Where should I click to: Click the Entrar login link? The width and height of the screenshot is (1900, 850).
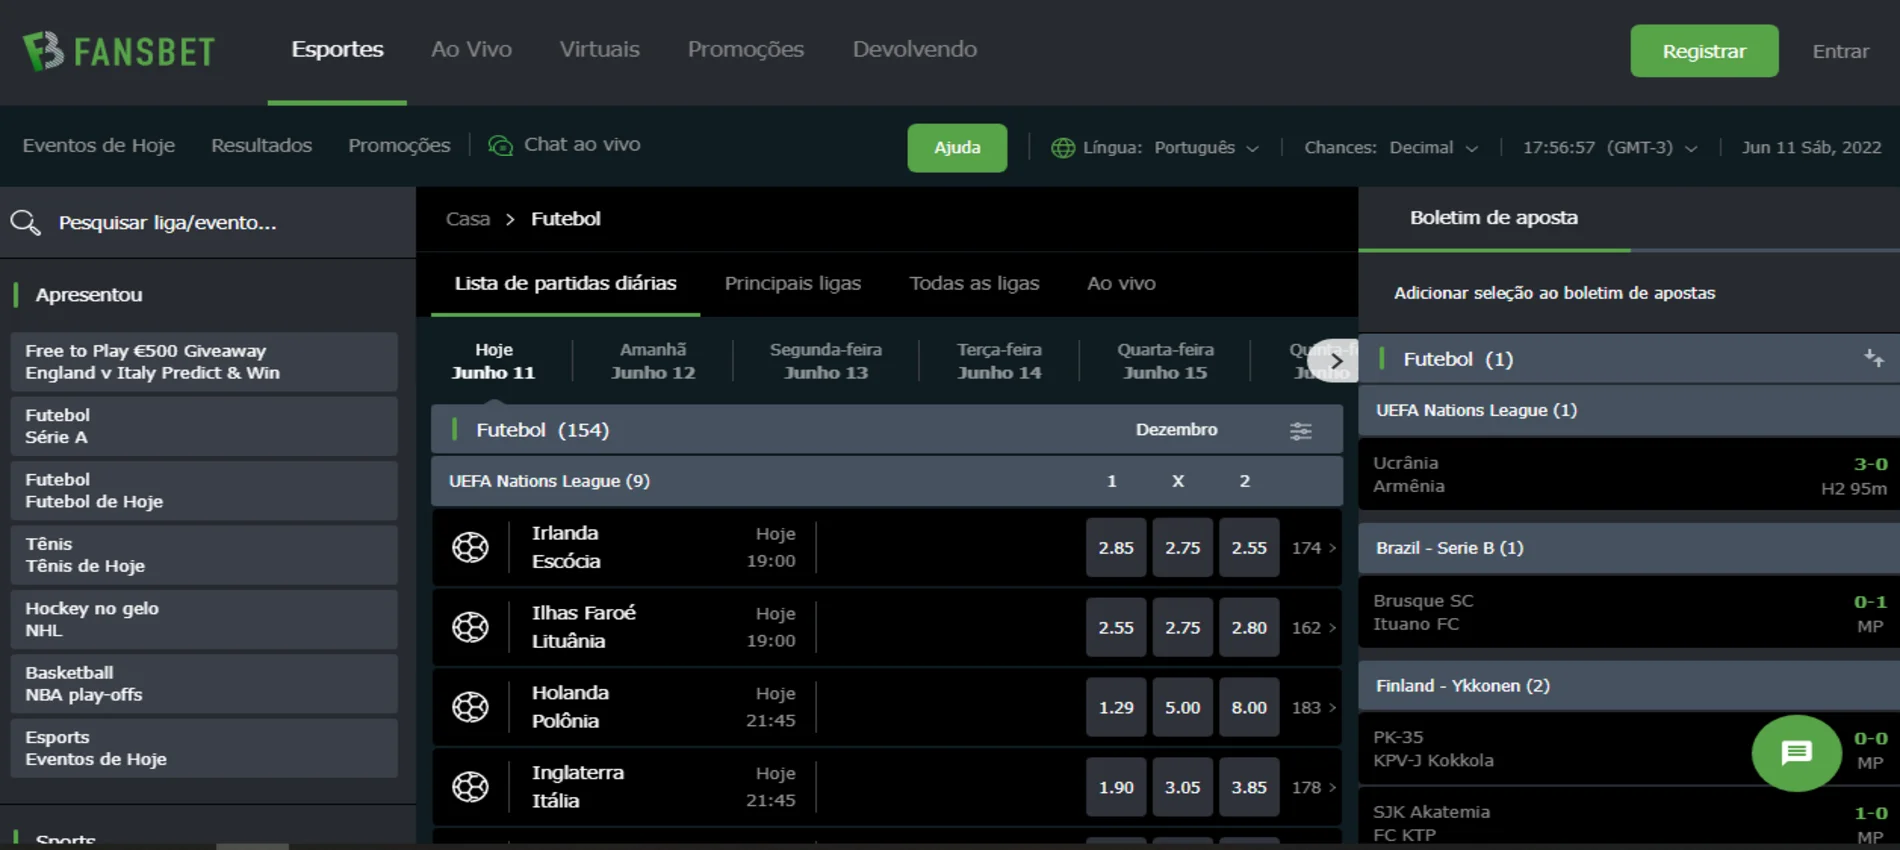coord(1841,52)
